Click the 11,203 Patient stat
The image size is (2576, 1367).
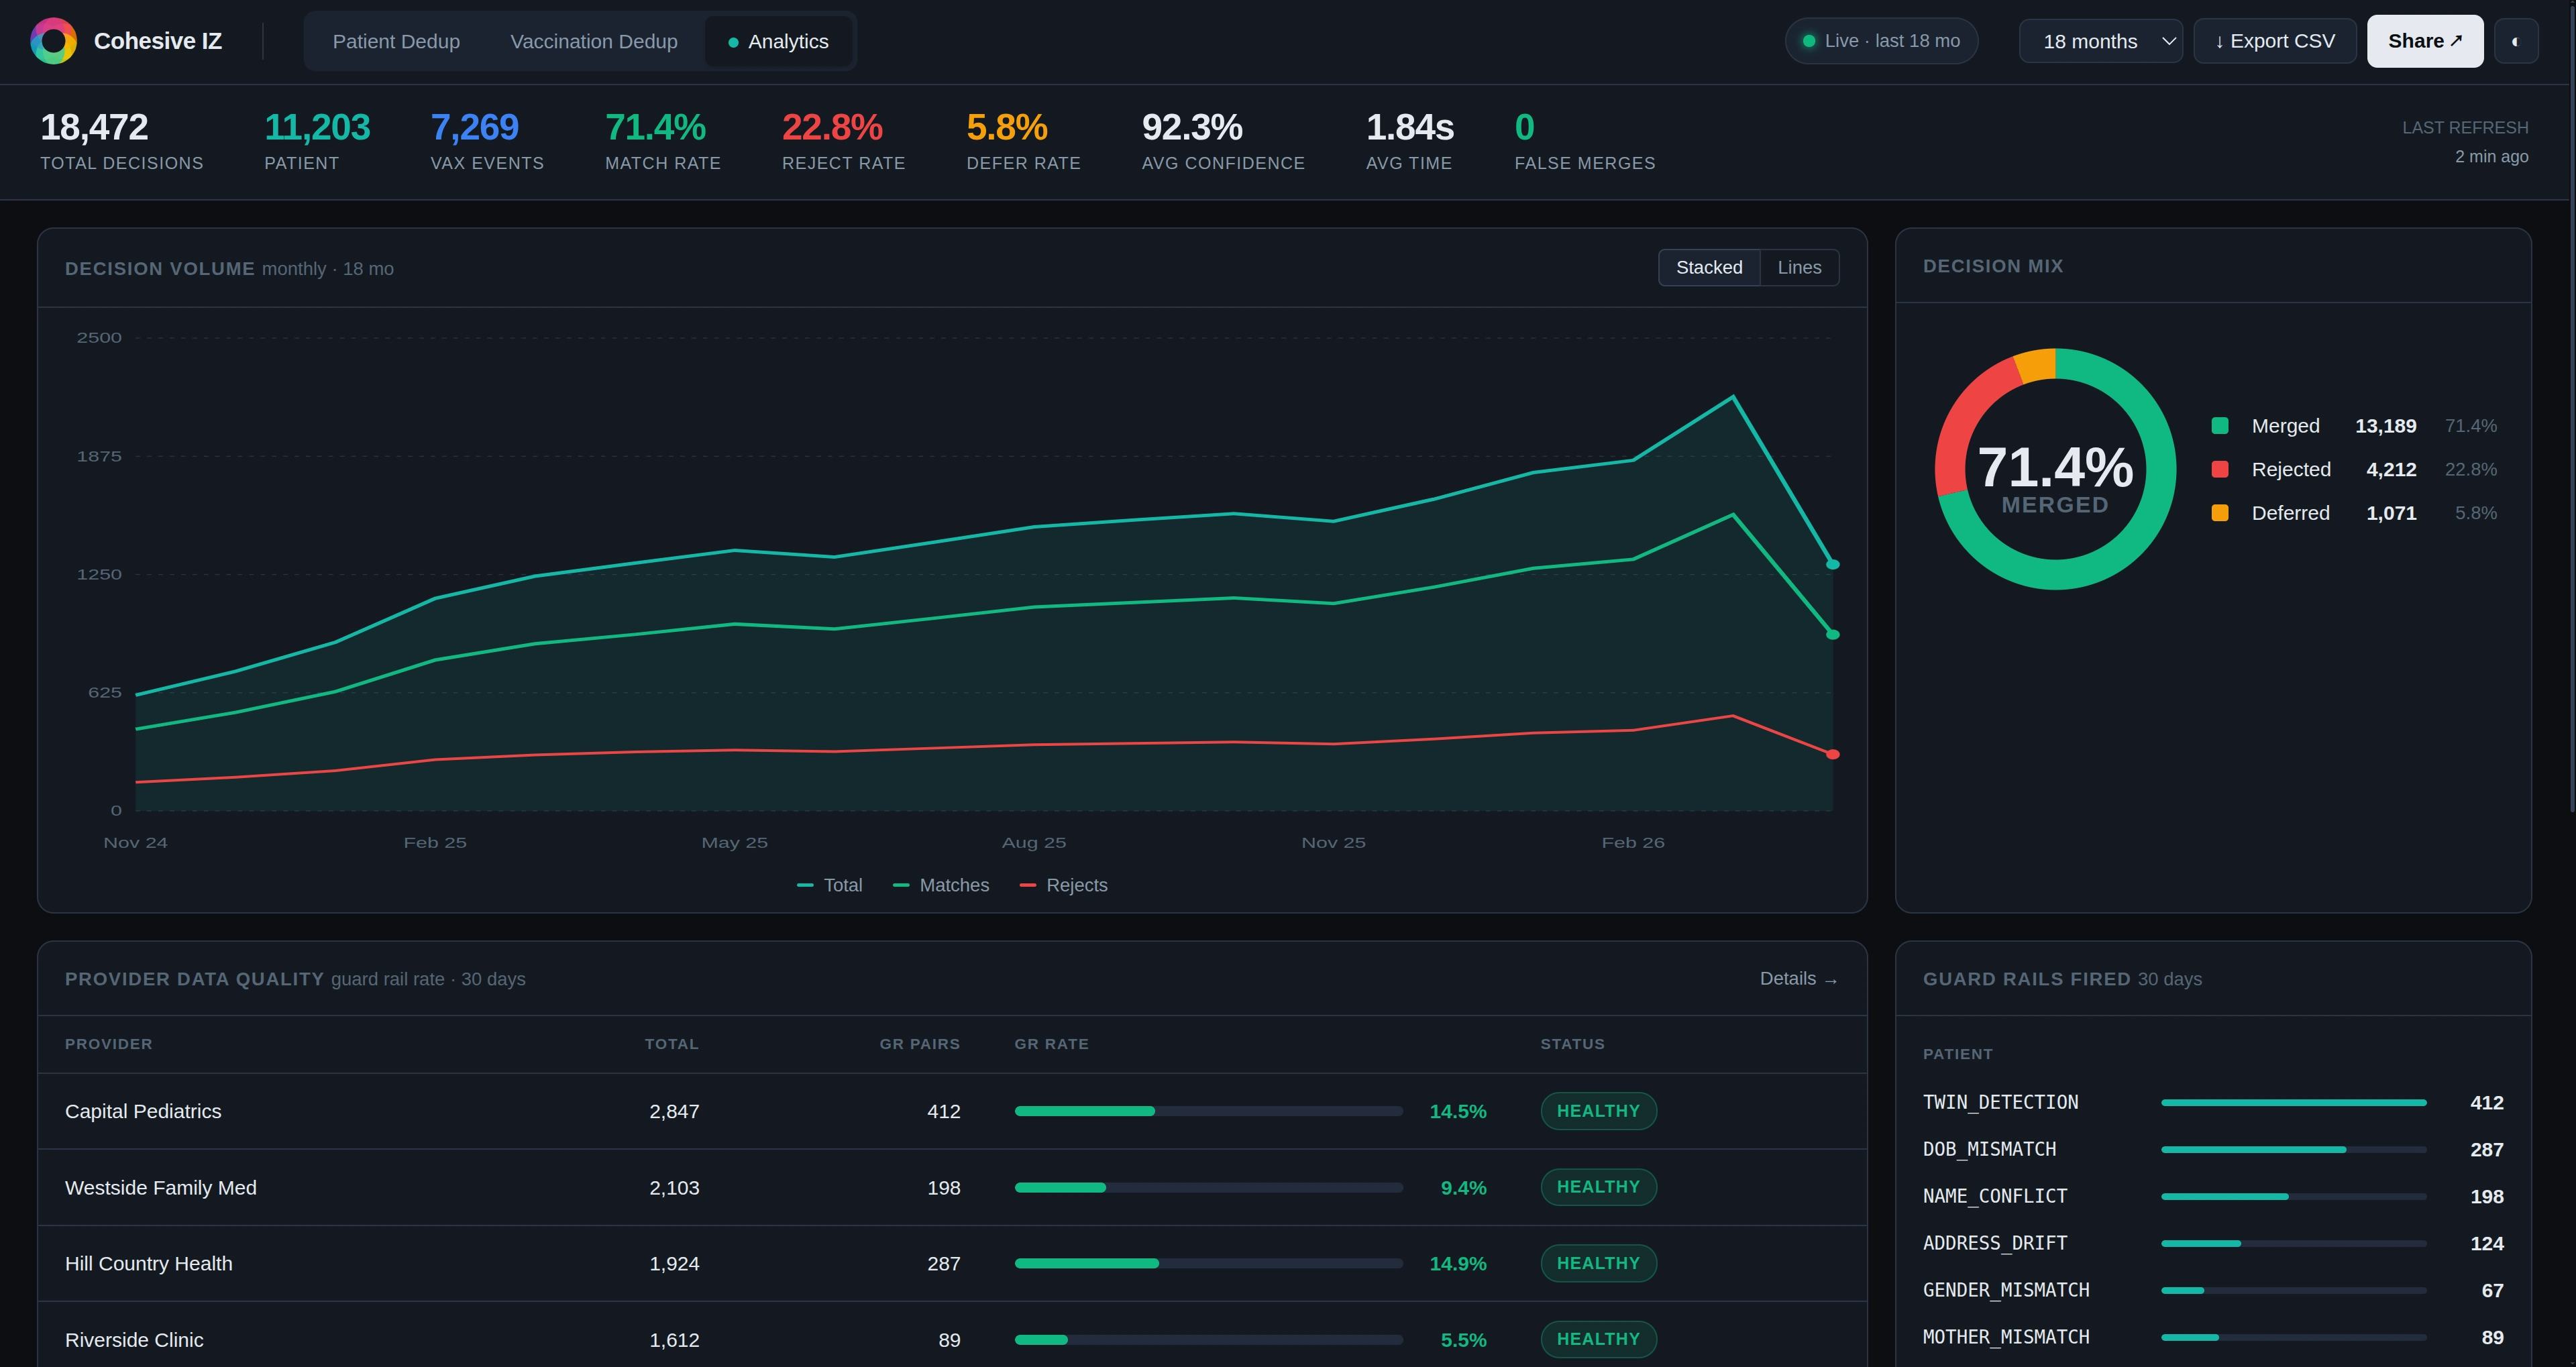317,140
